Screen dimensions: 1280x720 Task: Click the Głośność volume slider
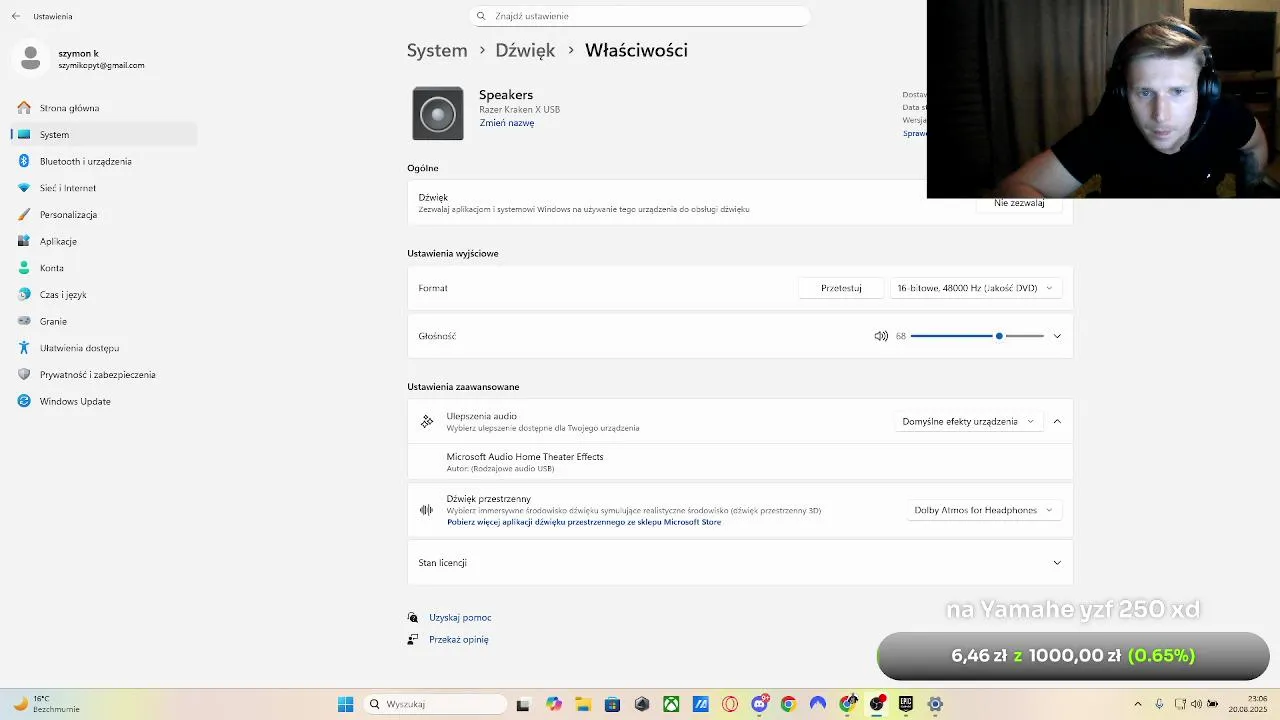977,336
